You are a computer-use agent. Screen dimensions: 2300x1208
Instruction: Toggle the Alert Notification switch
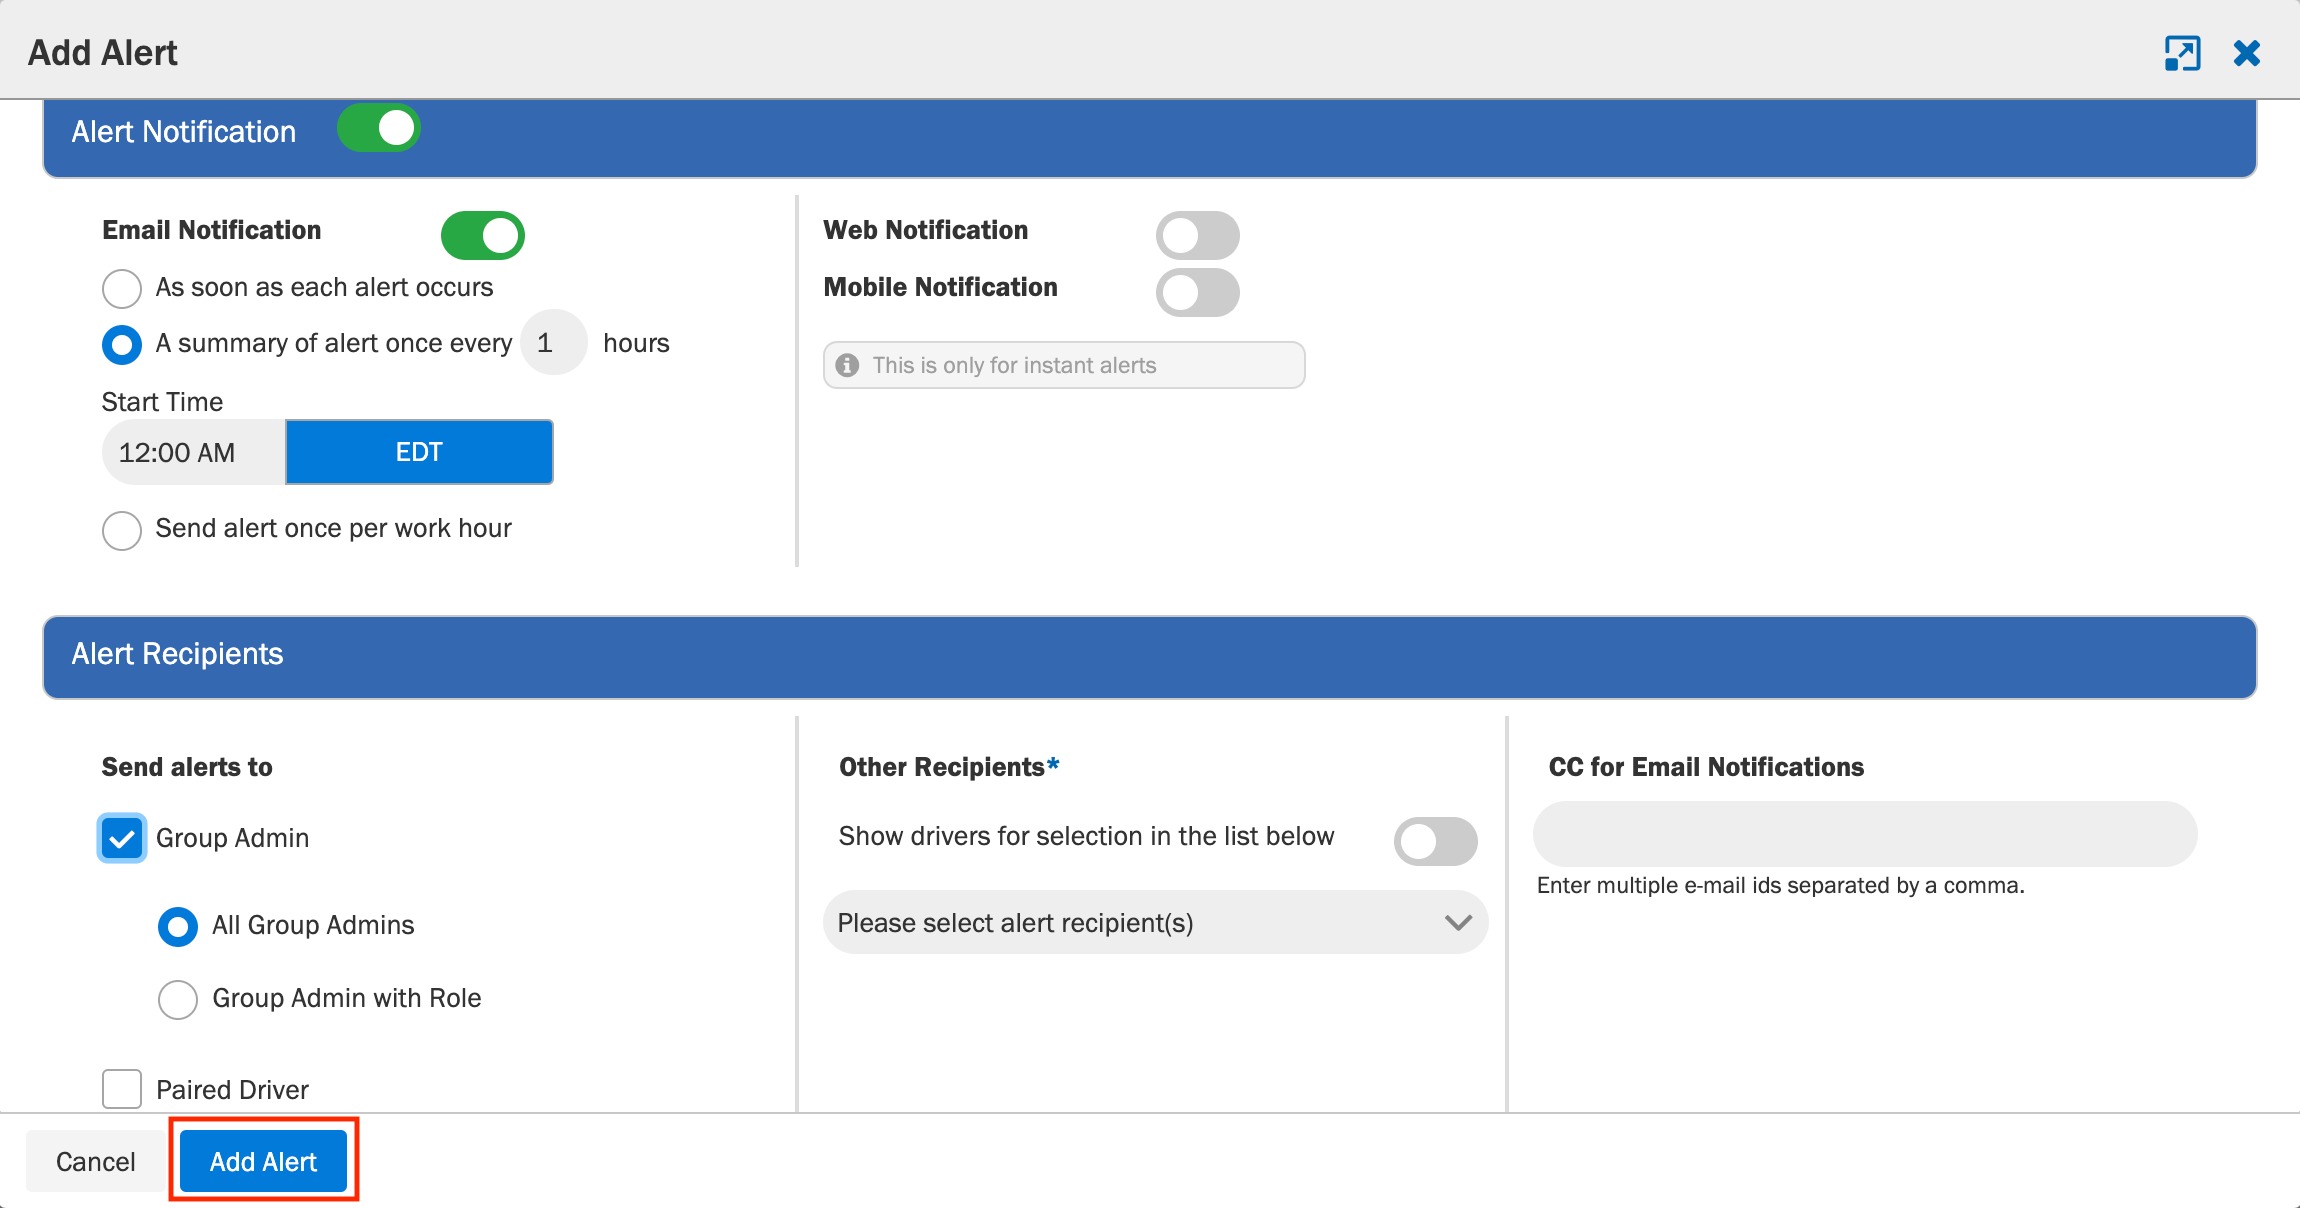pyautogui.click(x=379, y=128)
